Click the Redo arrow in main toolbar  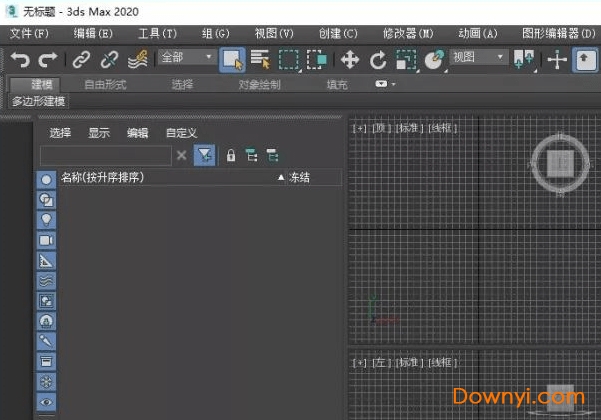click(x=46, y=59)
